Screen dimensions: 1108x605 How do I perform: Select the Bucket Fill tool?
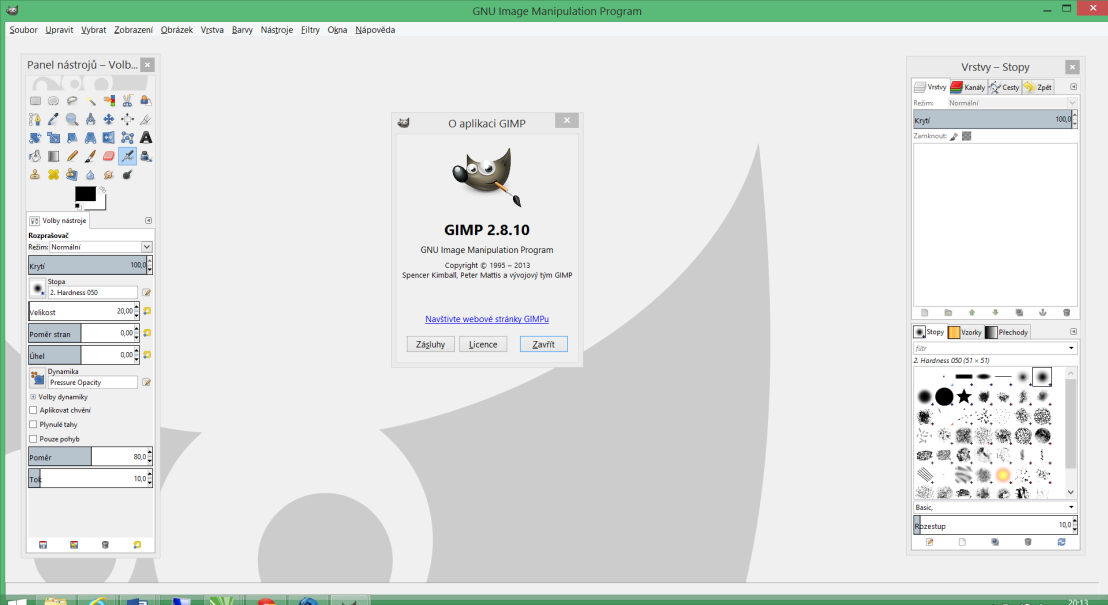click(x=35, y=155)
